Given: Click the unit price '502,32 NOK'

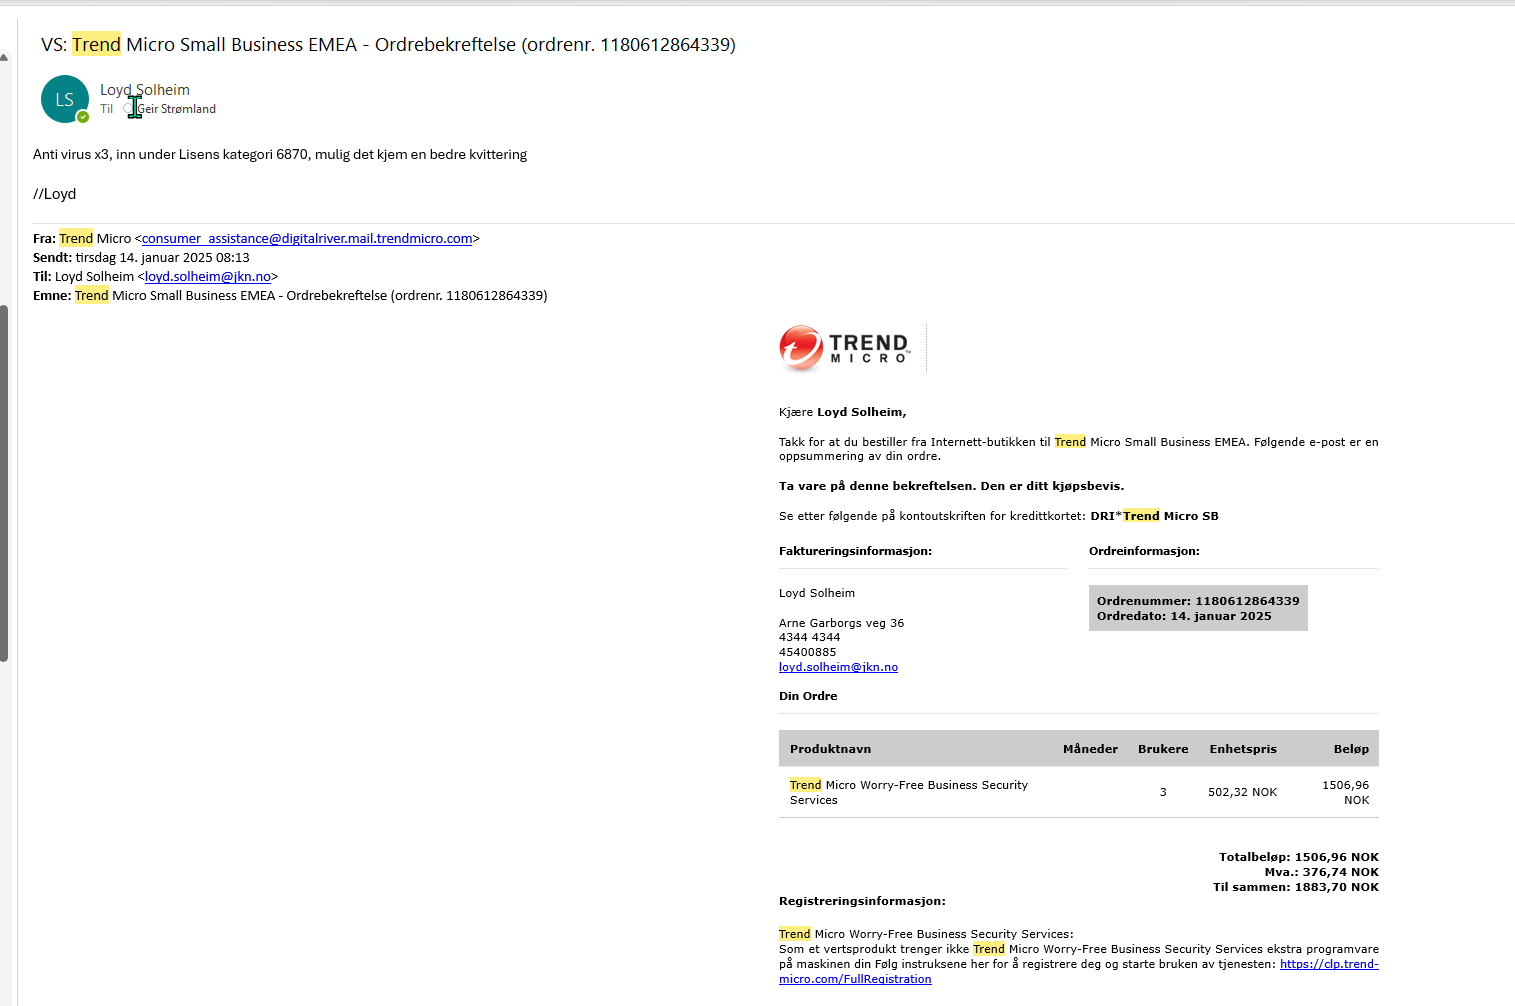Looking at the screenshot, I should click(1243, 792).
